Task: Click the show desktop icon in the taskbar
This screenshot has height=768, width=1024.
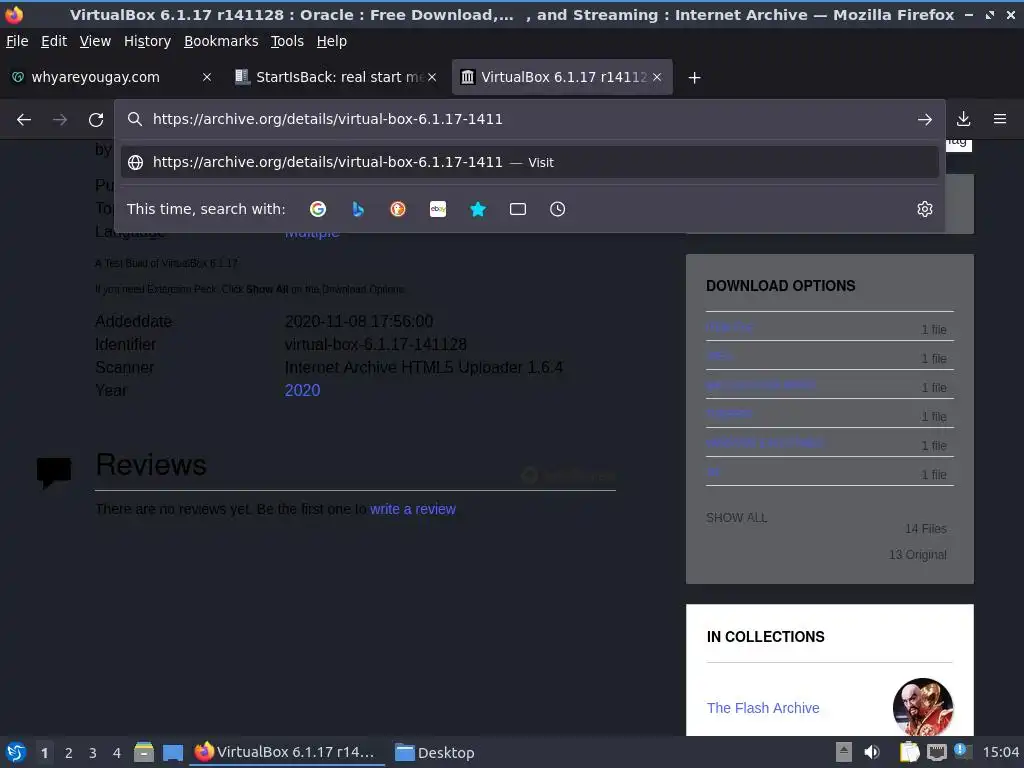Action: [173, 753]
